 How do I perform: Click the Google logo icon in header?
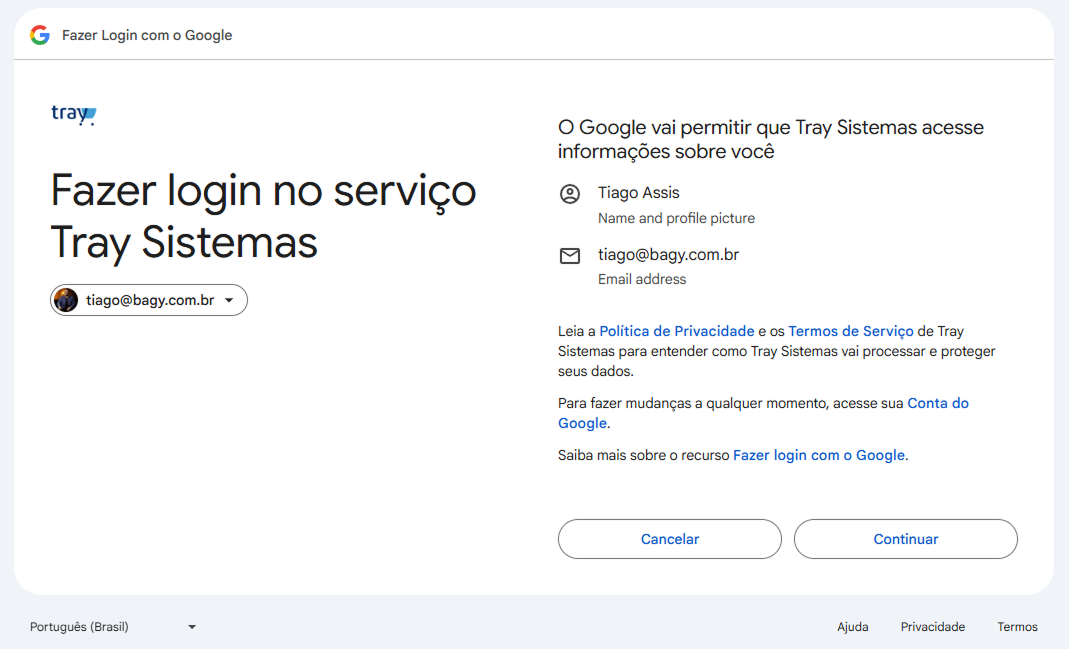tap(40, 35)
